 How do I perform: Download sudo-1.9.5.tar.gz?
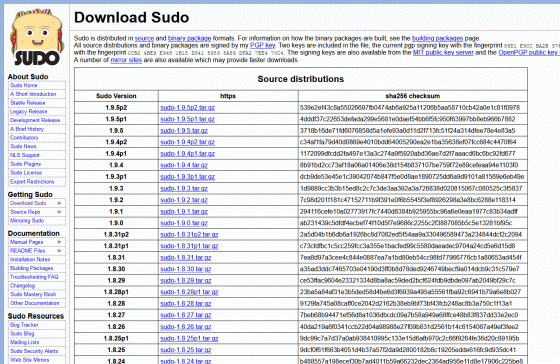(x=184, y=131)
